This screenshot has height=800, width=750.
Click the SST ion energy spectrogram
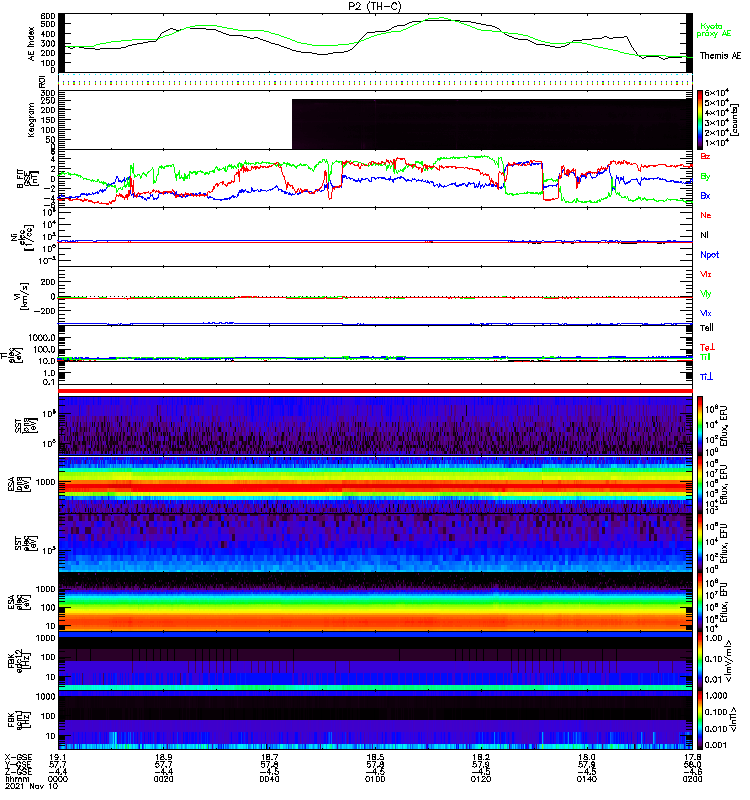coord(375,425)
